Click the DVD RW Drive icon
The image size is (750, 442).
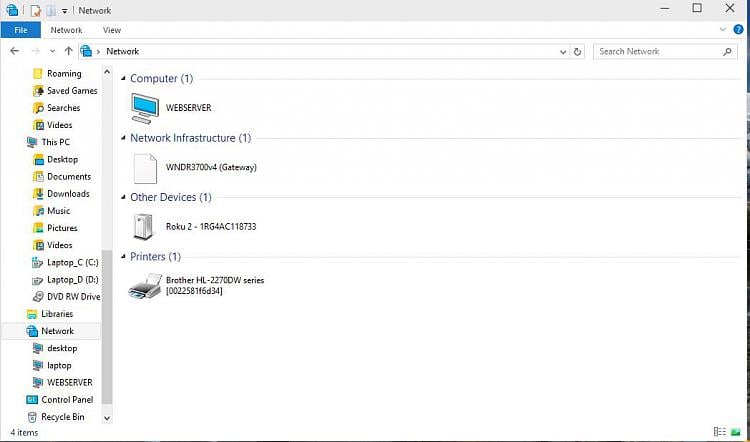click(x=38, y=297)
